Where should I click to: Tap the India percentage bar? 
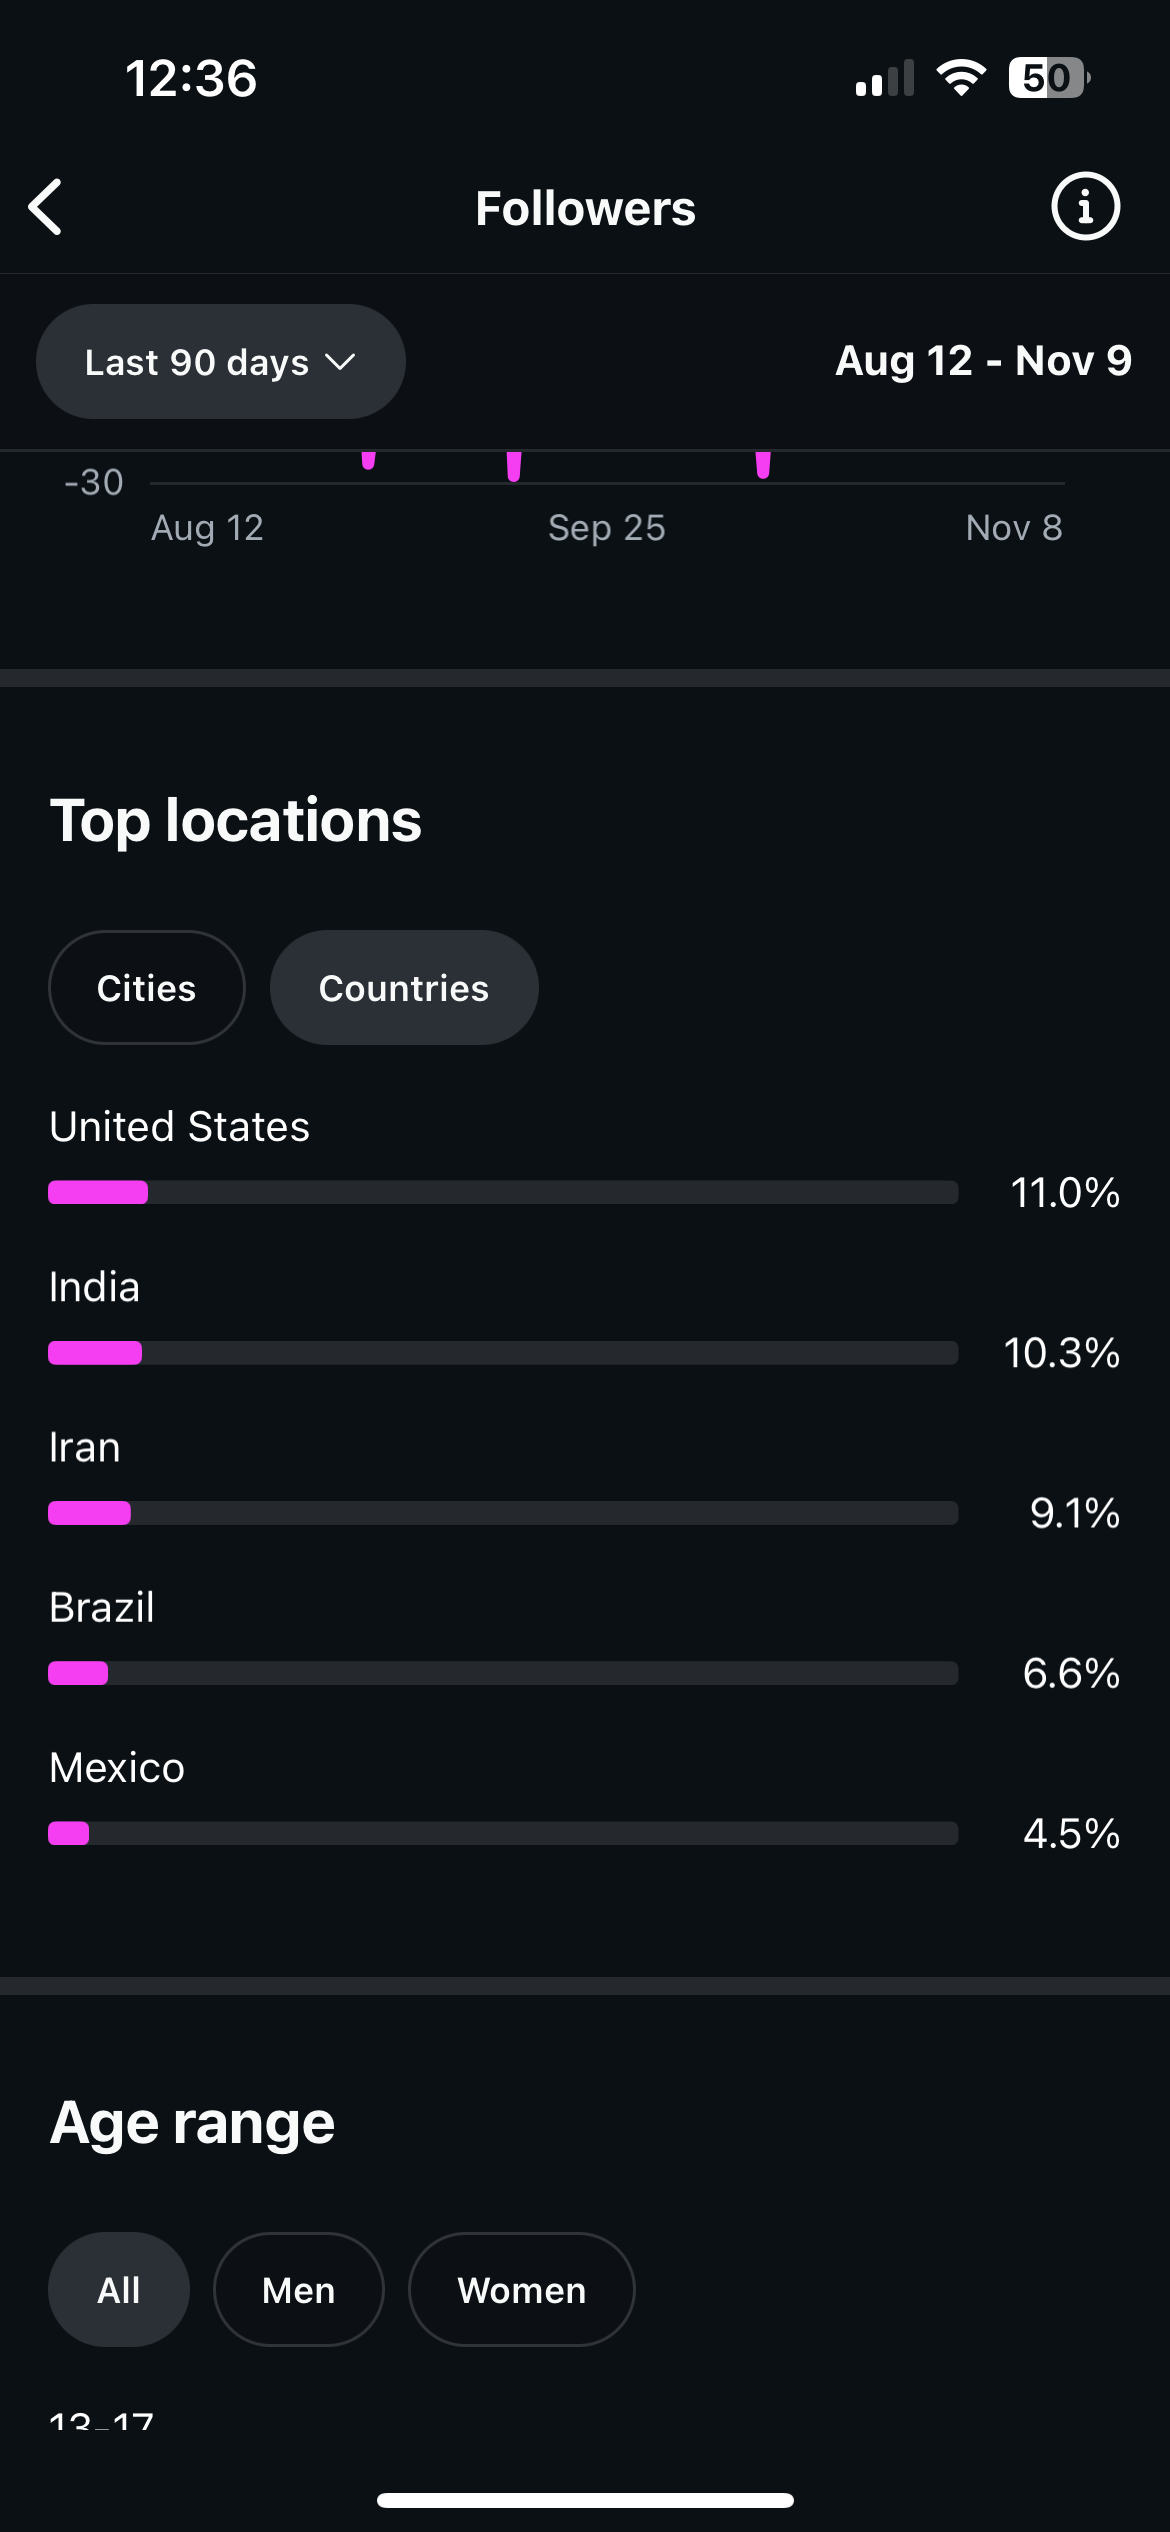pyautogui.click(x=503, y=1353)
